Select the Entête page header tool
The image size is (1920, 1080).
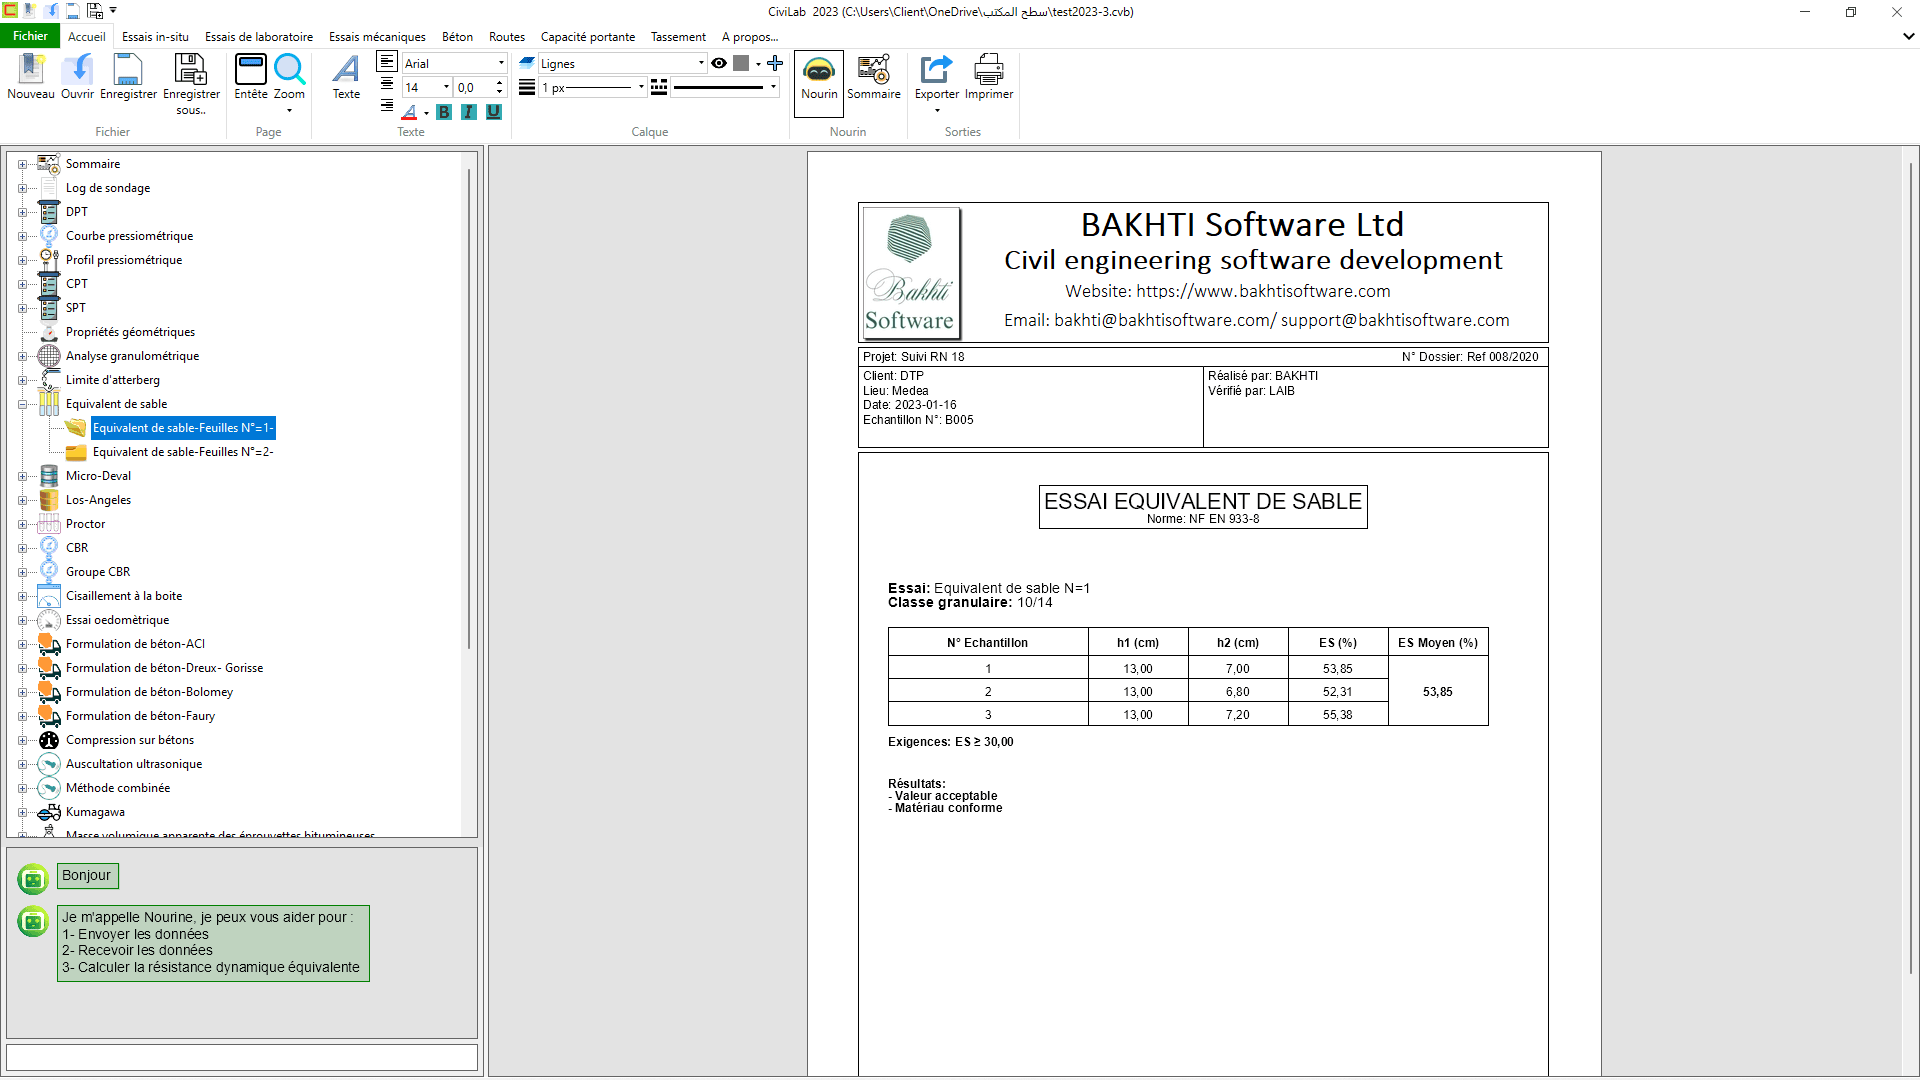click(250, 77)
